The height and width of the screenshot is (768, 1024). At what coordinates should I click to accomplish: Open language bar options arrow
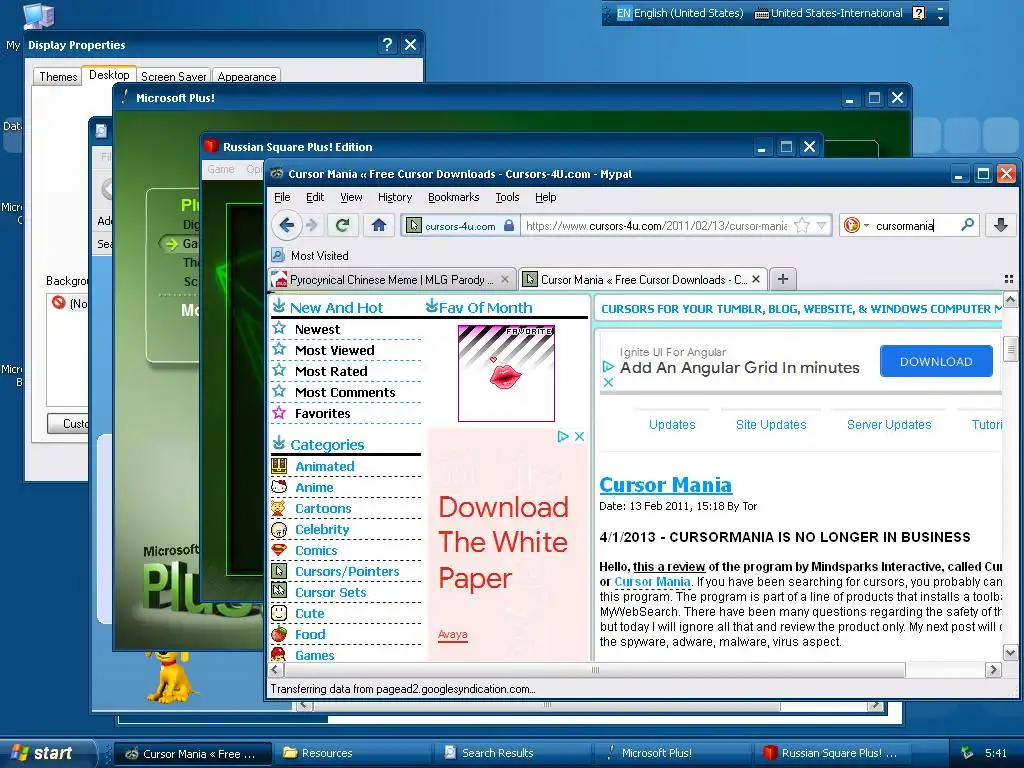coord(940,18)
